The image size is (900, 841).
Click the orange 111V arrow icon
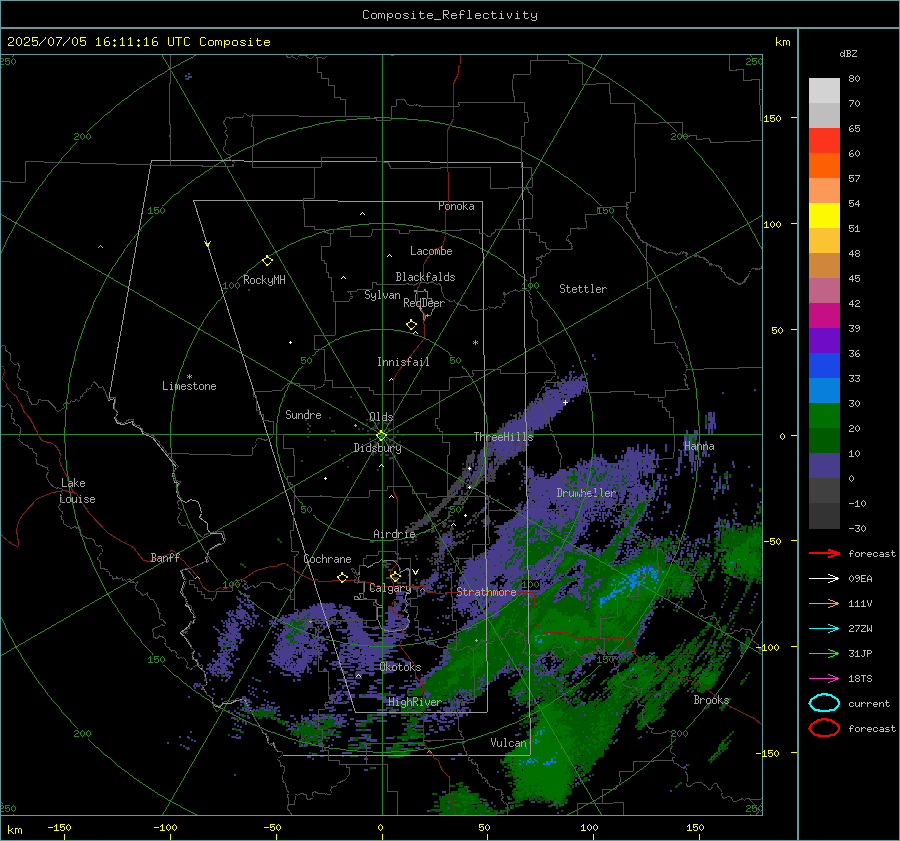tap(824, 603)
